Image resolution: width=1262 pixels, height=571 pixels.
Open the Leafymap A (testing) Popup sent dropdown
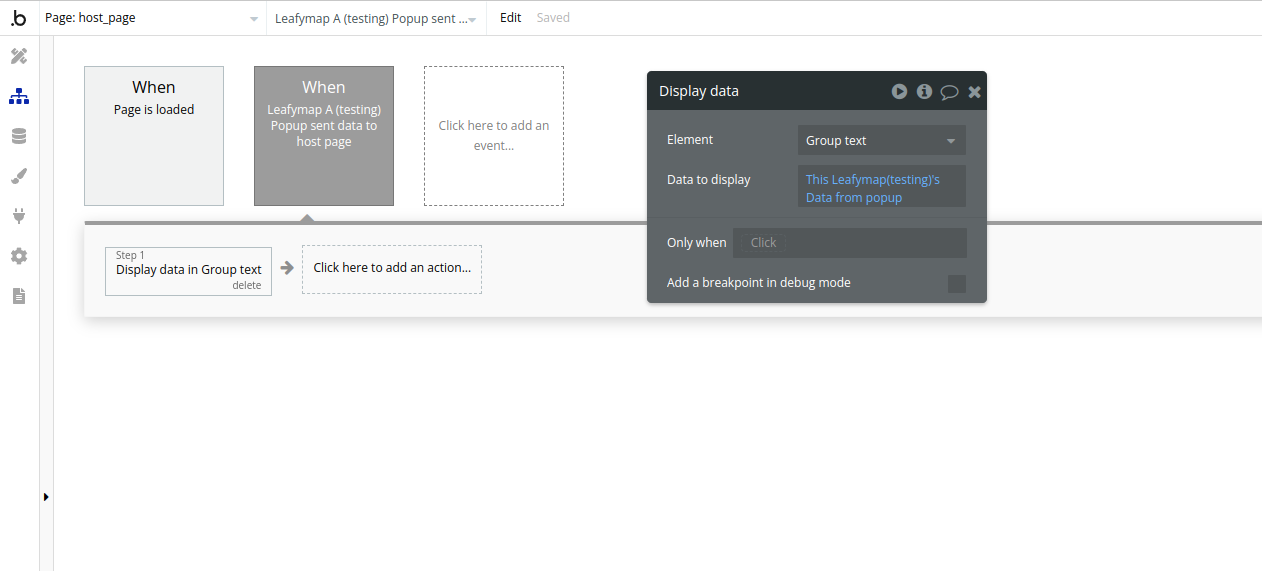(376, 18)
